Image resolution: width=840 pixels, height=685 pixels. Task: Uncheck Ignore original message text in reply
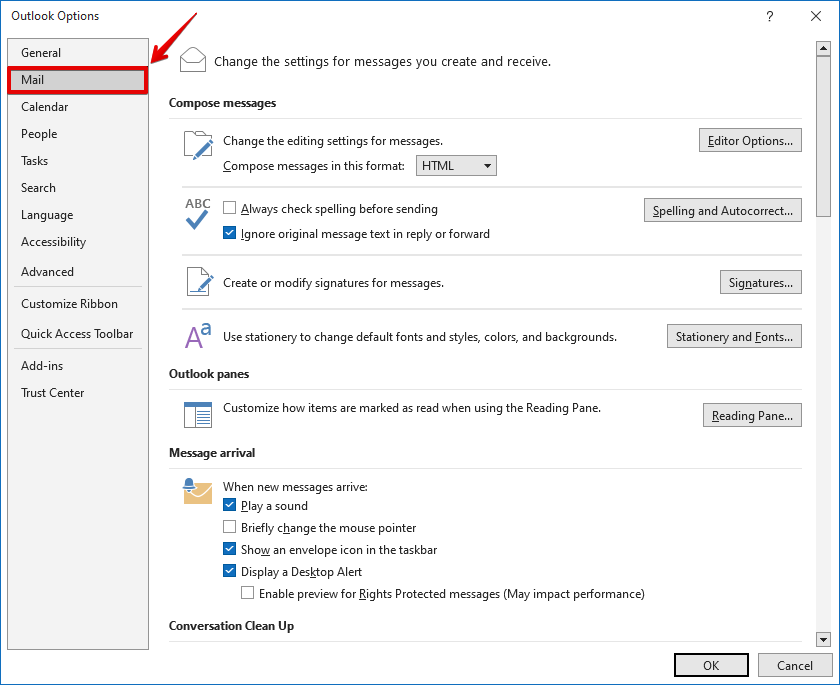[229, 233]
